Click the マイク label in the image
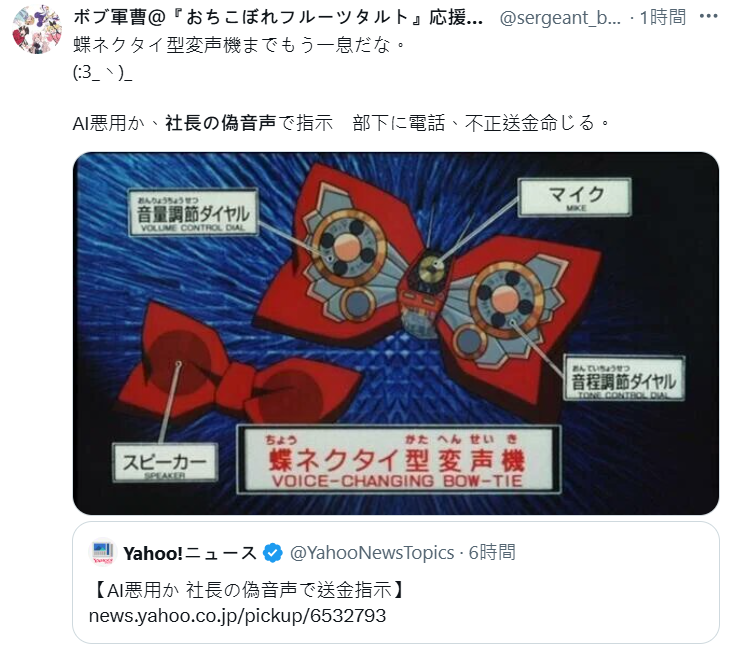This screenshot has height=655, width=736. tap(575, 197)
